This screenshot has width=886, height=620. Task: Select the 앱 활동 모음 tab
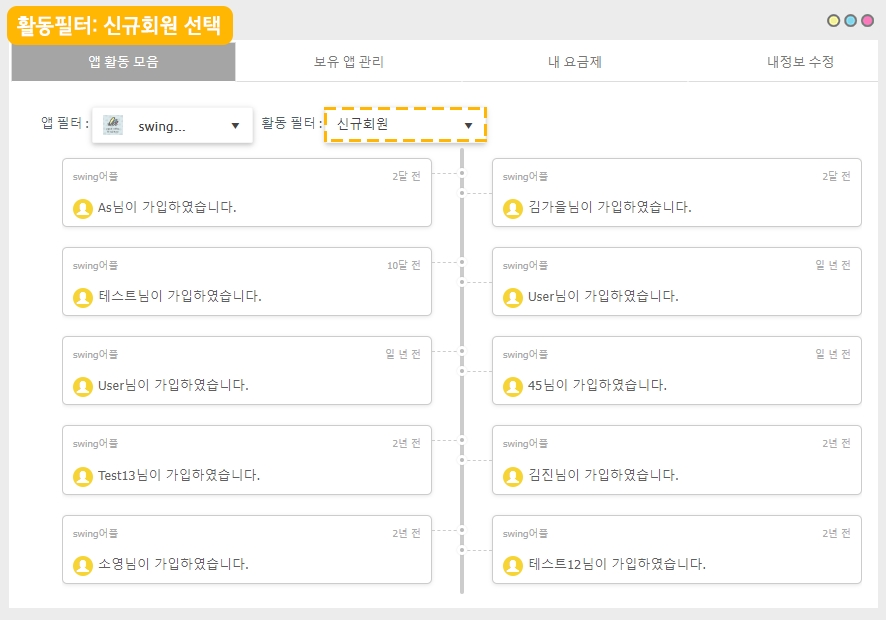click(123, 62)
